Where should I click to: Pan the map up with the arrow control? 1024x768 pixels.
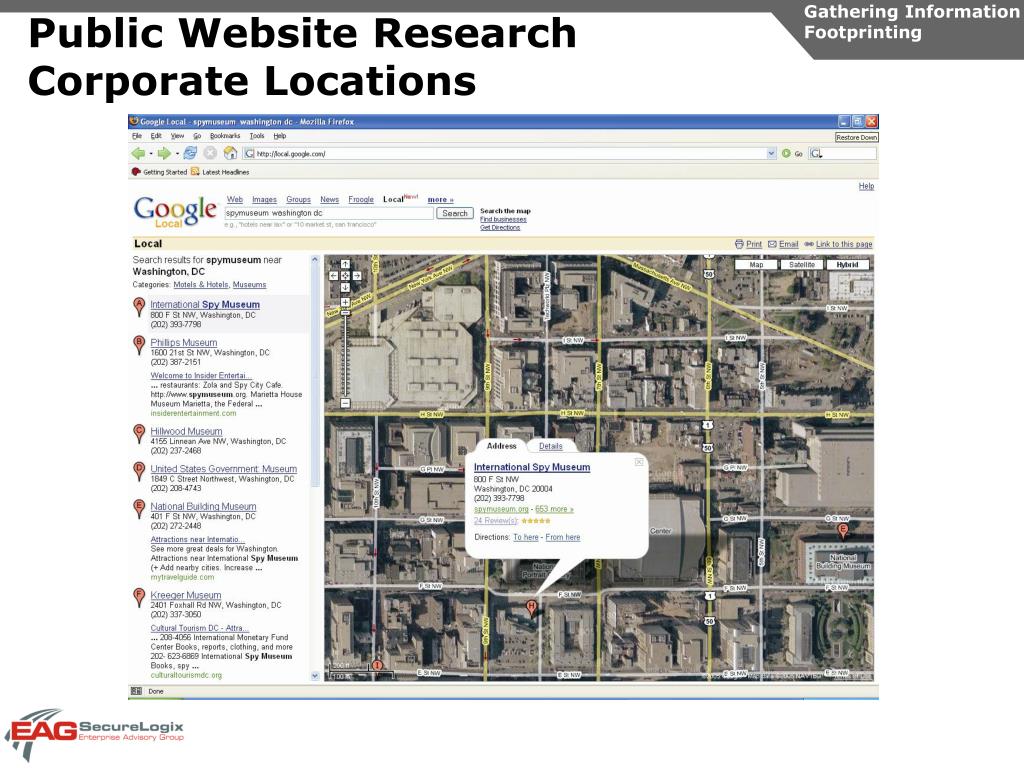pos(345,264)
